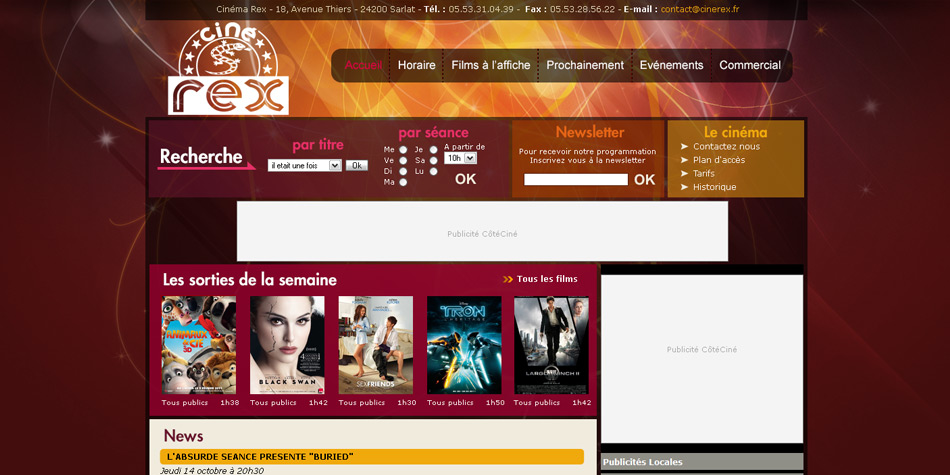Click the News section heading
This screenshot has width=950, height=475.
(x=184, y=436)
